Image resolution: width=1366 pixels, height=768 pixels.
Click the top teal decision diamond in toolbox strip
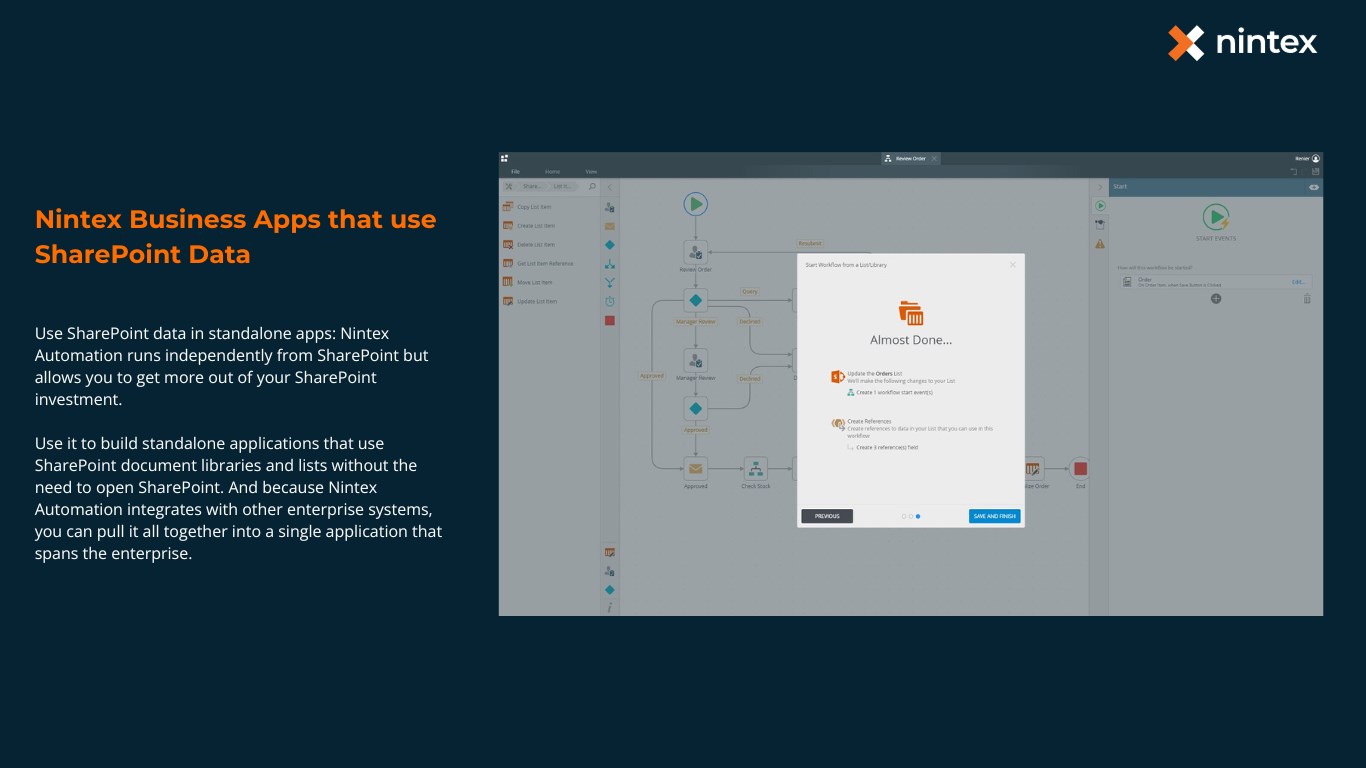pos(610,245)
